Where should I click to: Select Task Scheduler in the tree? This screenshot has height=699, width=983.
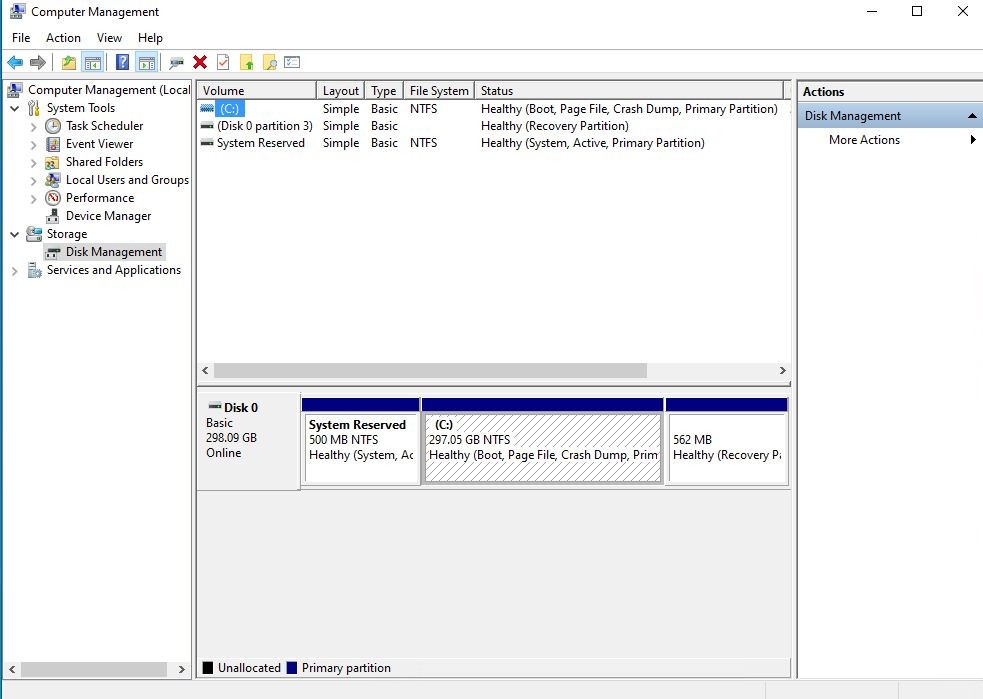pos(104,125)
